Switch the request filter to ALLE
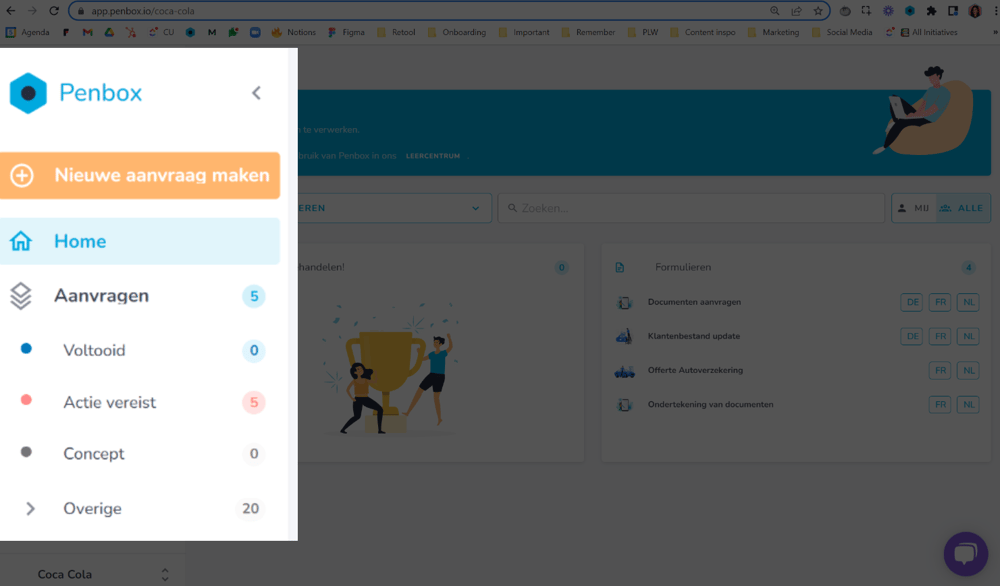Image resolution: width=1000 pixels, height=586 pixels. (963, 208)
